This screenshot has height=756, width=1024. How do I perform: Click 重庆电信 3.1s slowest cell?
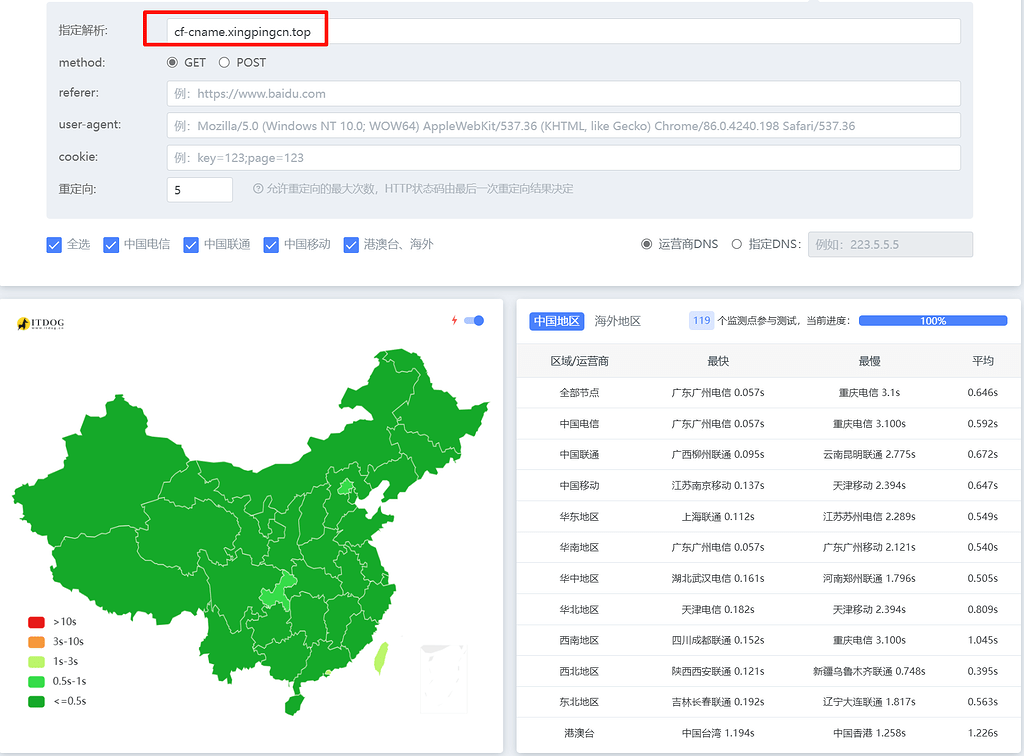(869, 392)
